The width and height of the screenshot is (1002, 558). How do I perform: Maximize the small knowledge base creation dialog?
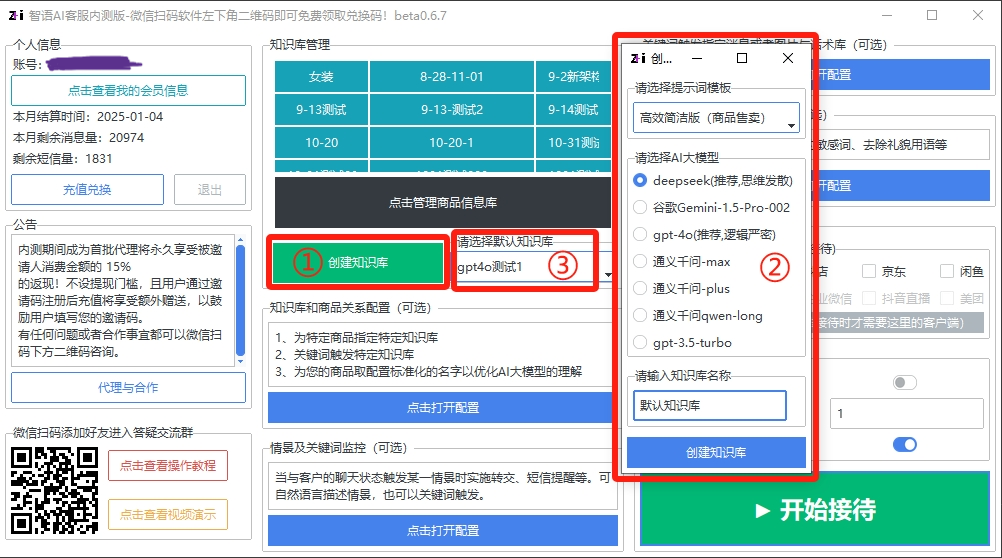point(741,58)
